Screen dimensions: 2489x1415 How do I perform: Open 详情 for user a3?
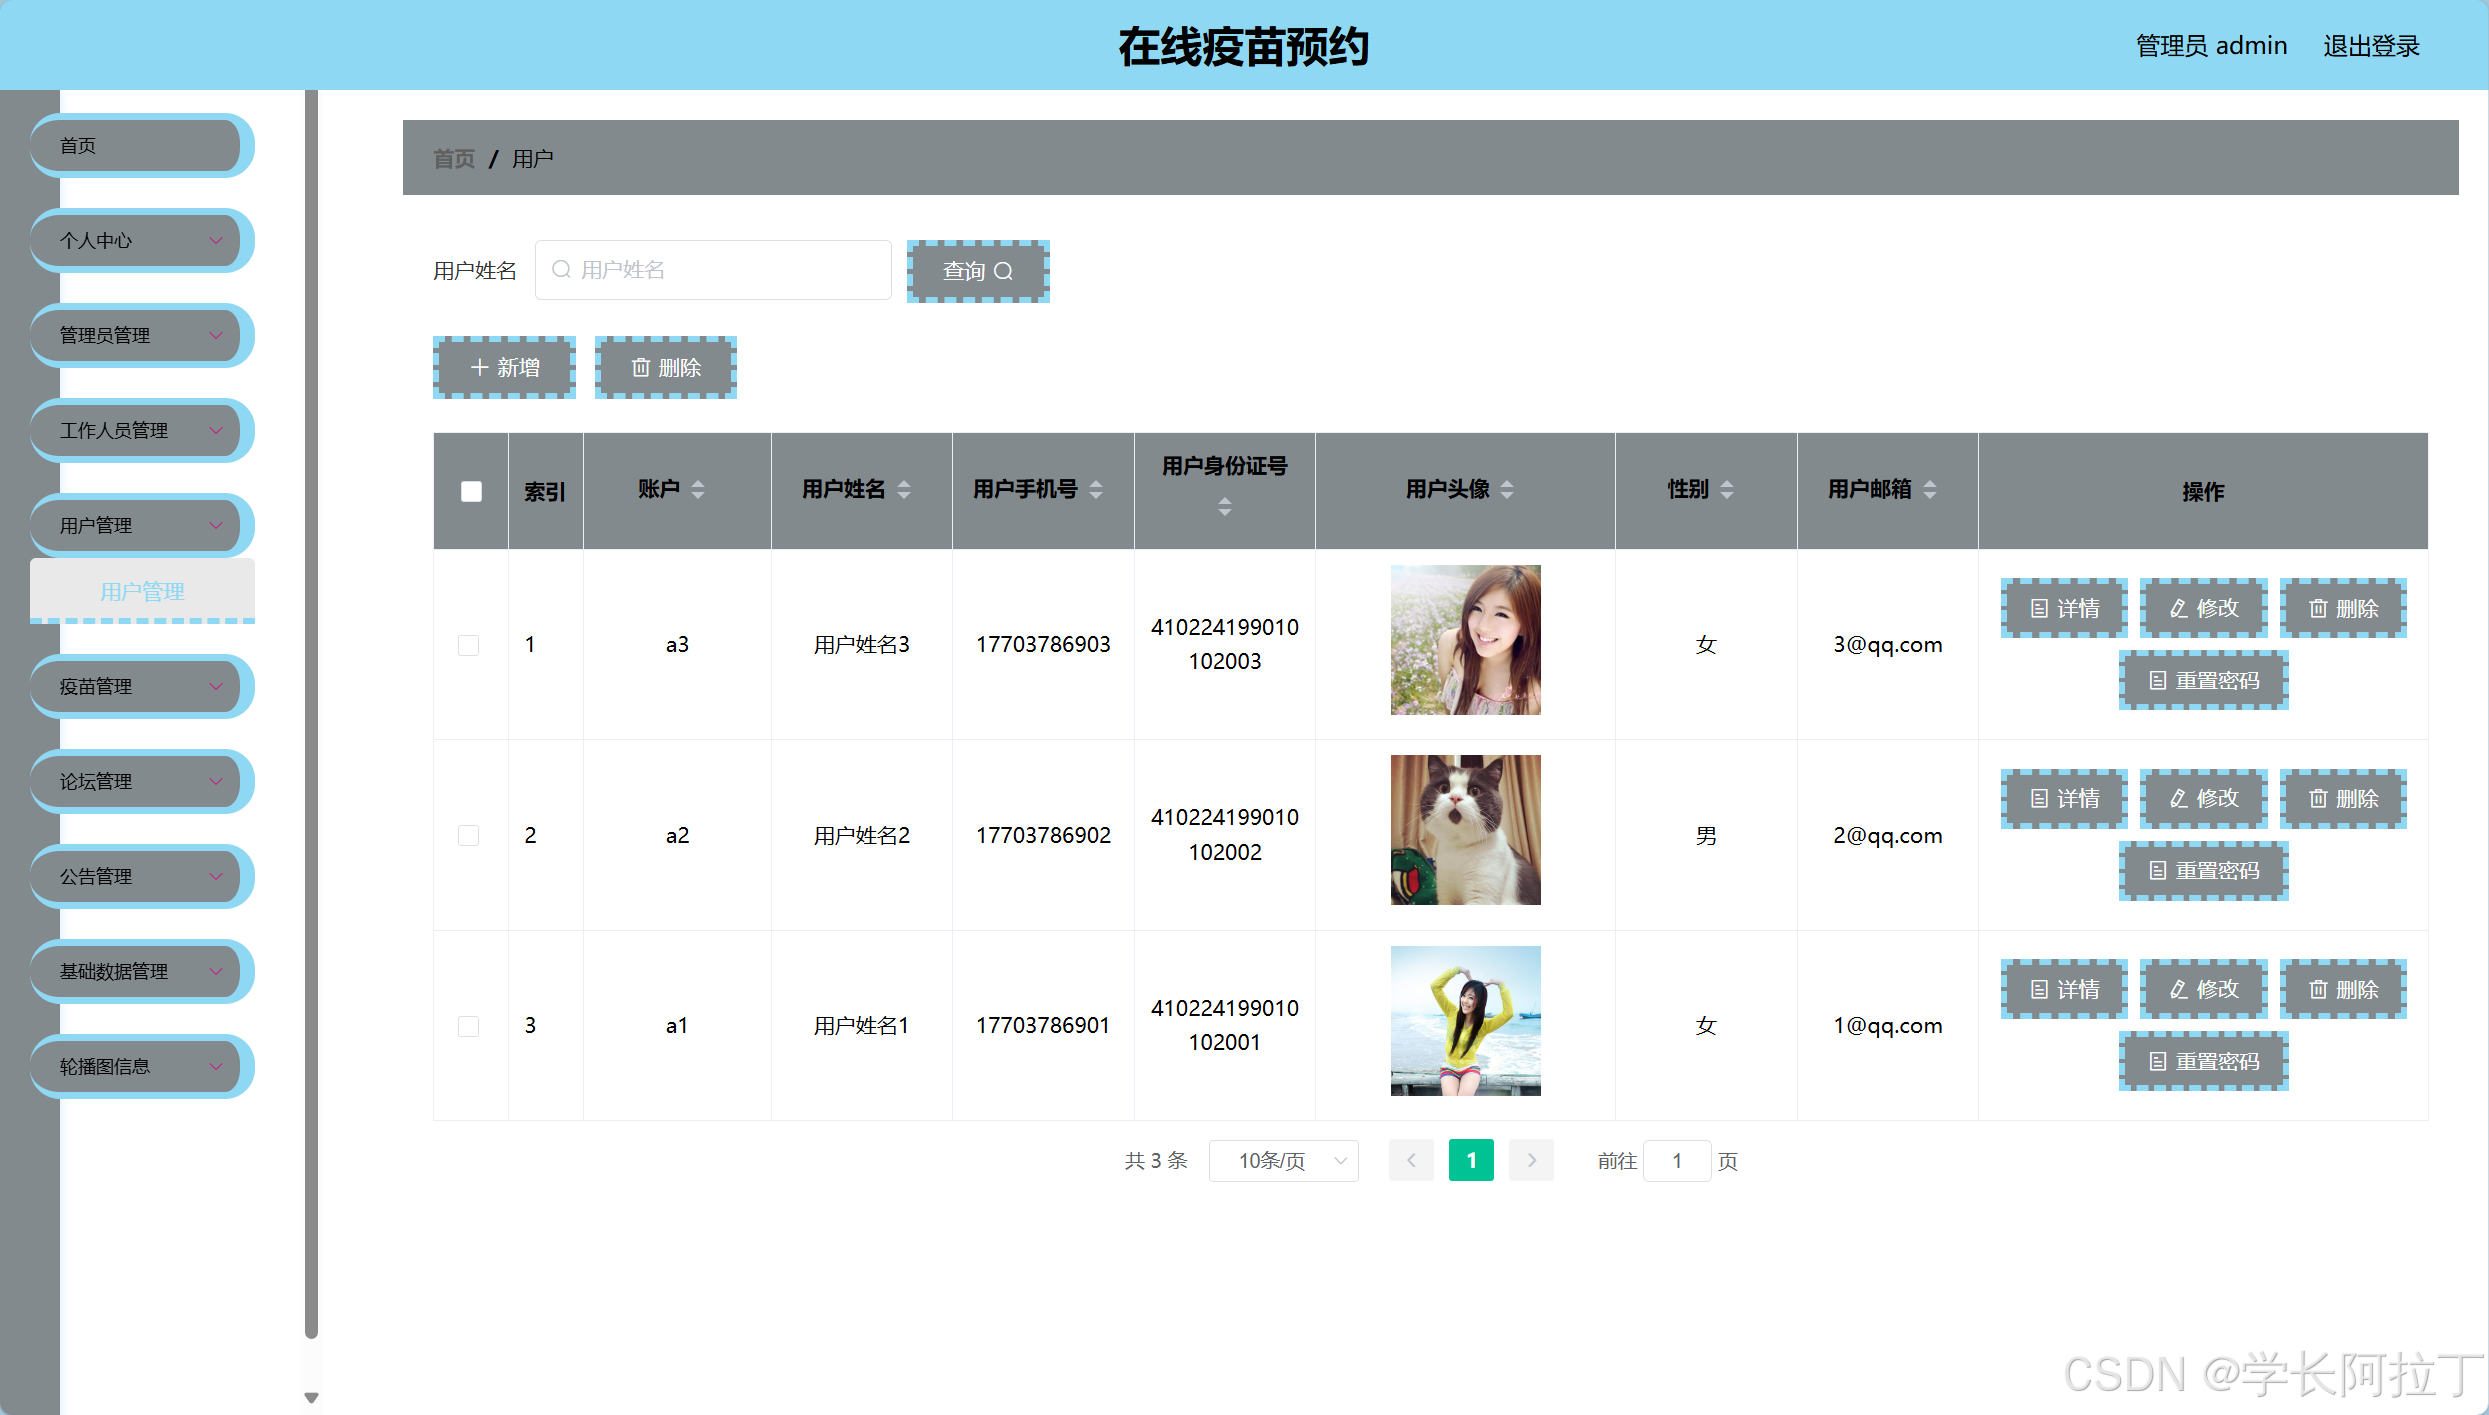click(2063, 608)
